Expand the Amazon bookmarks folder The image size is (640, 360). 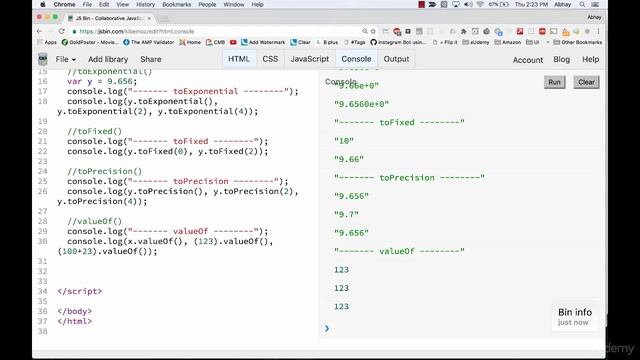point(508,42)
